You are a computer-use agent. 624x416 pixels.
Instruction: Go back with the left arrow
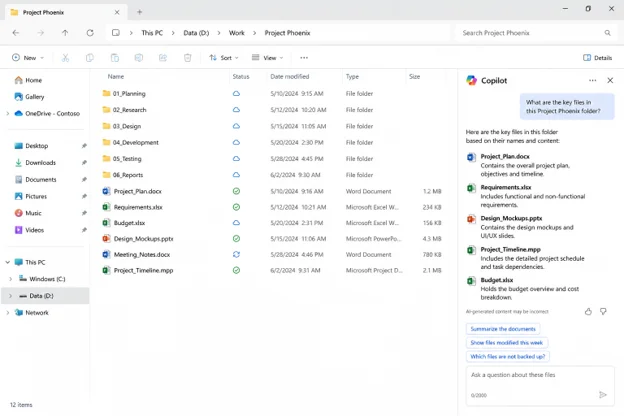[16, 33]
